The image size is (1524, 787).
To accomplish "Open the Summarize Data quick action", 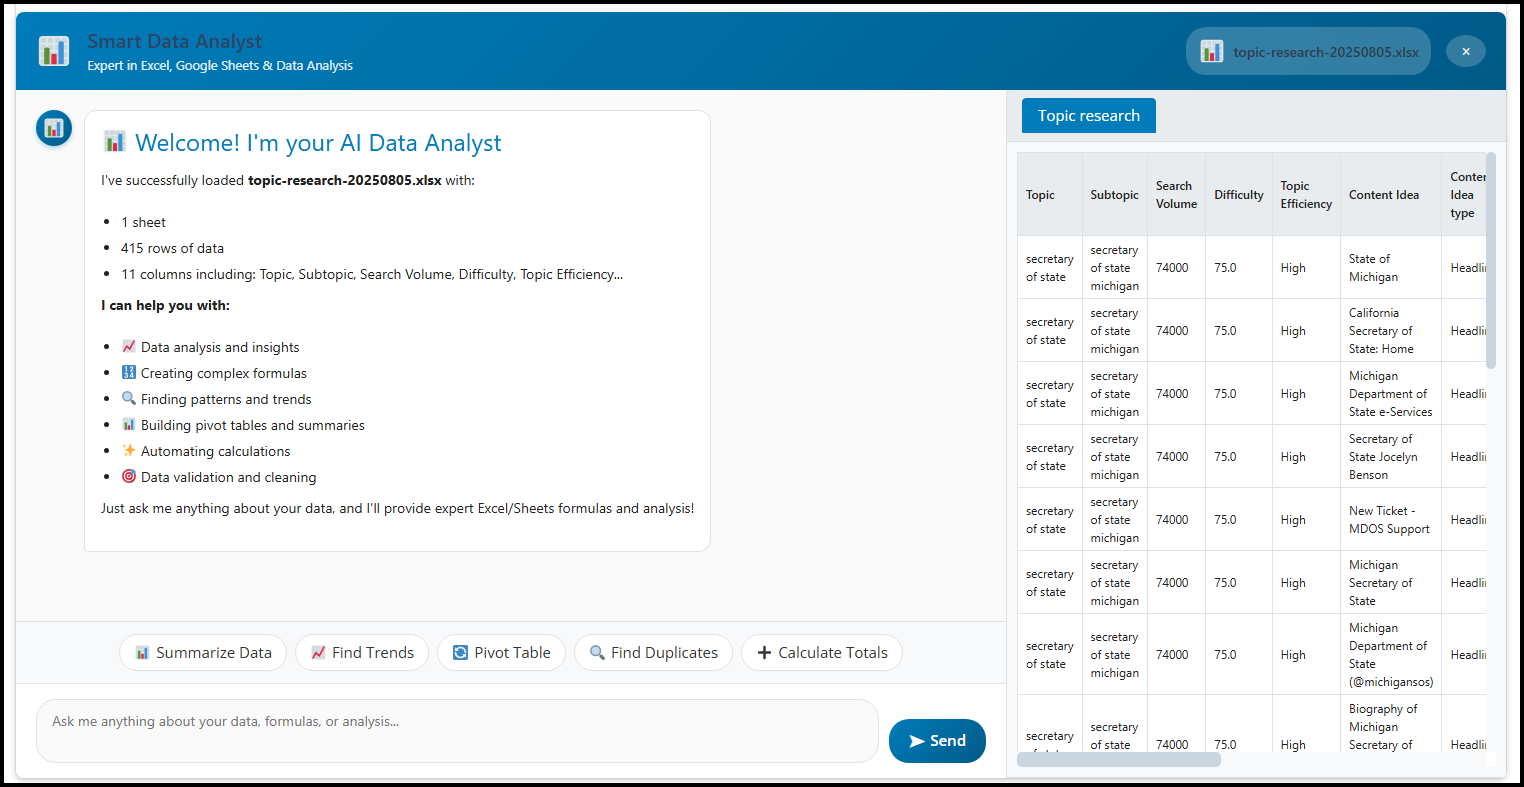I will (x=202, y=652).
